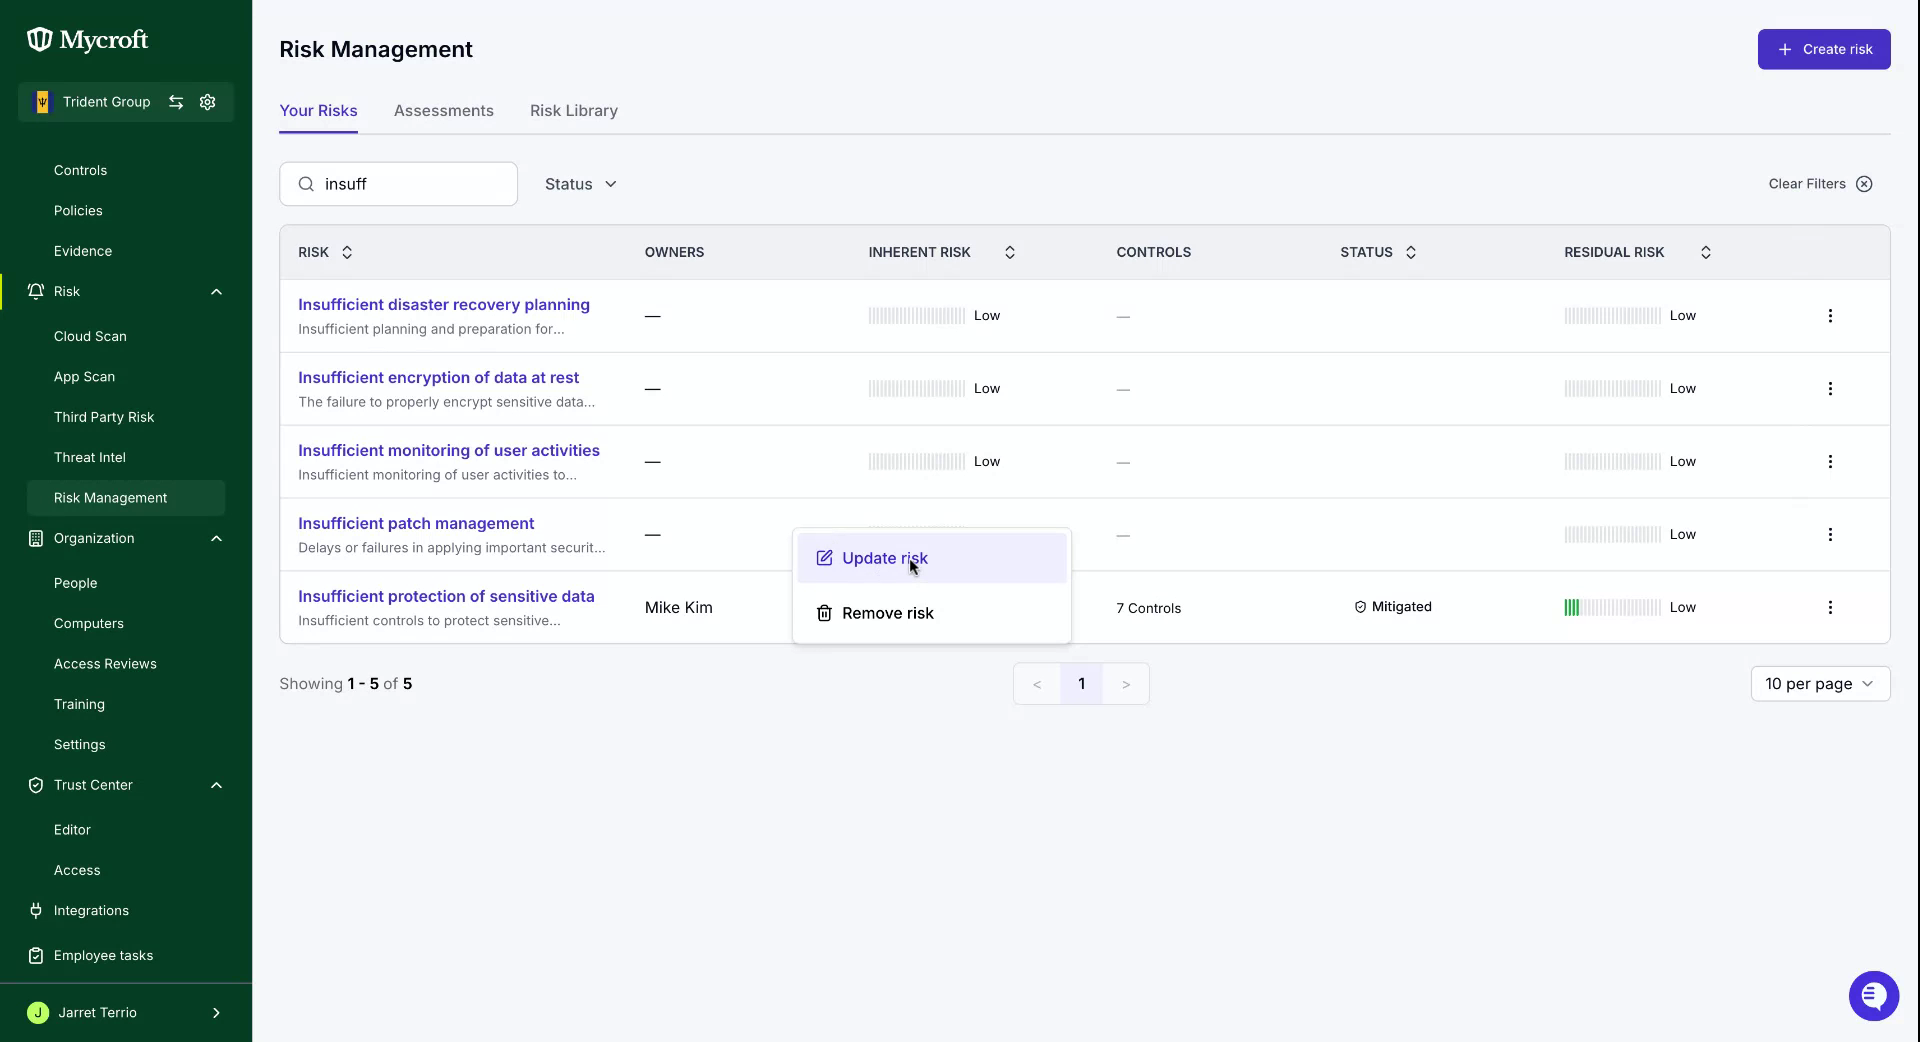Click the 7 Controls cell
This screenshot has width=1920, height=1042.
click(1148, 608)
